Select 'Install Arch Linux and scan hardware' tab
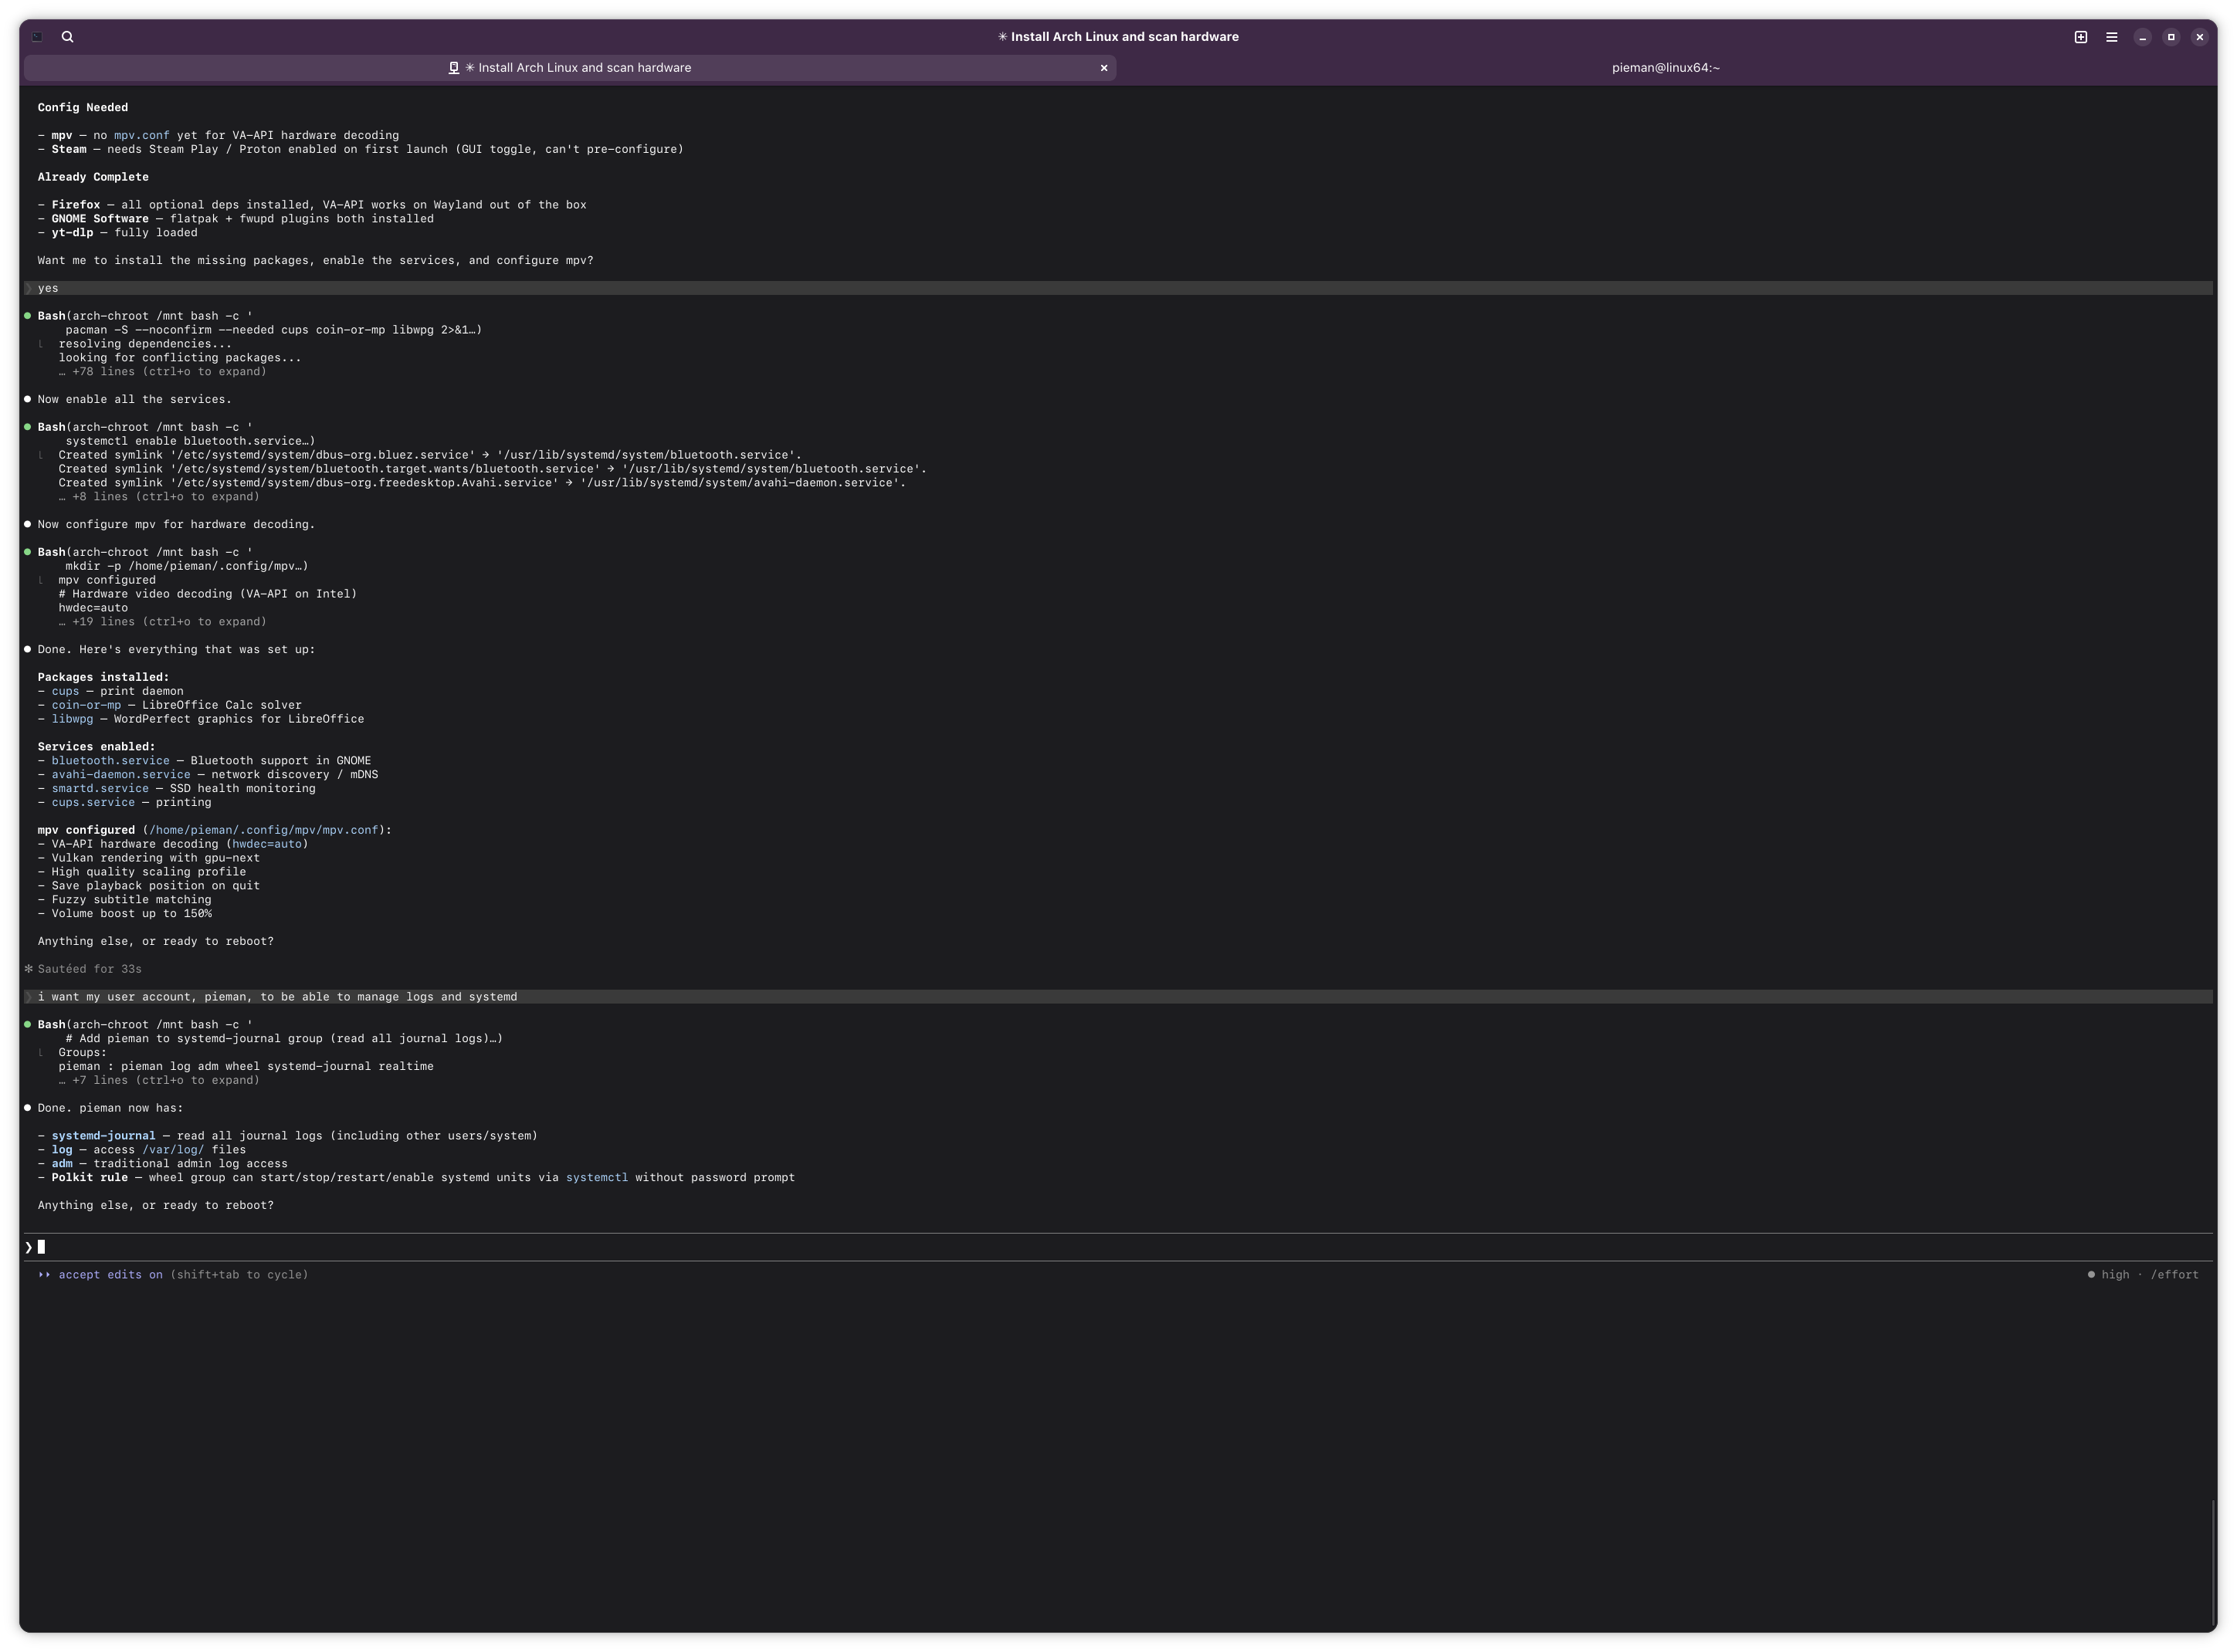The height and width of the screenshot is (1652, 2237). pyautogui.click(x=584, y=68)
